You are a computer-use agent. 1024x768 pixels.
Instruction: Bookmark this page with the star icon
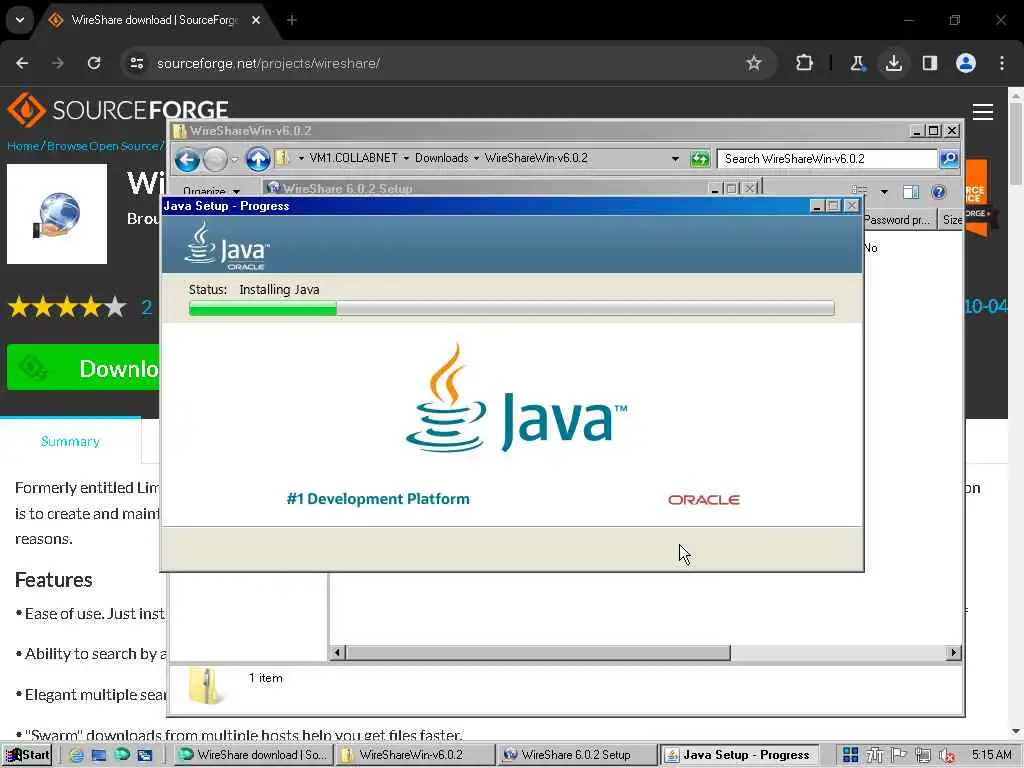(x=754, y=63)
